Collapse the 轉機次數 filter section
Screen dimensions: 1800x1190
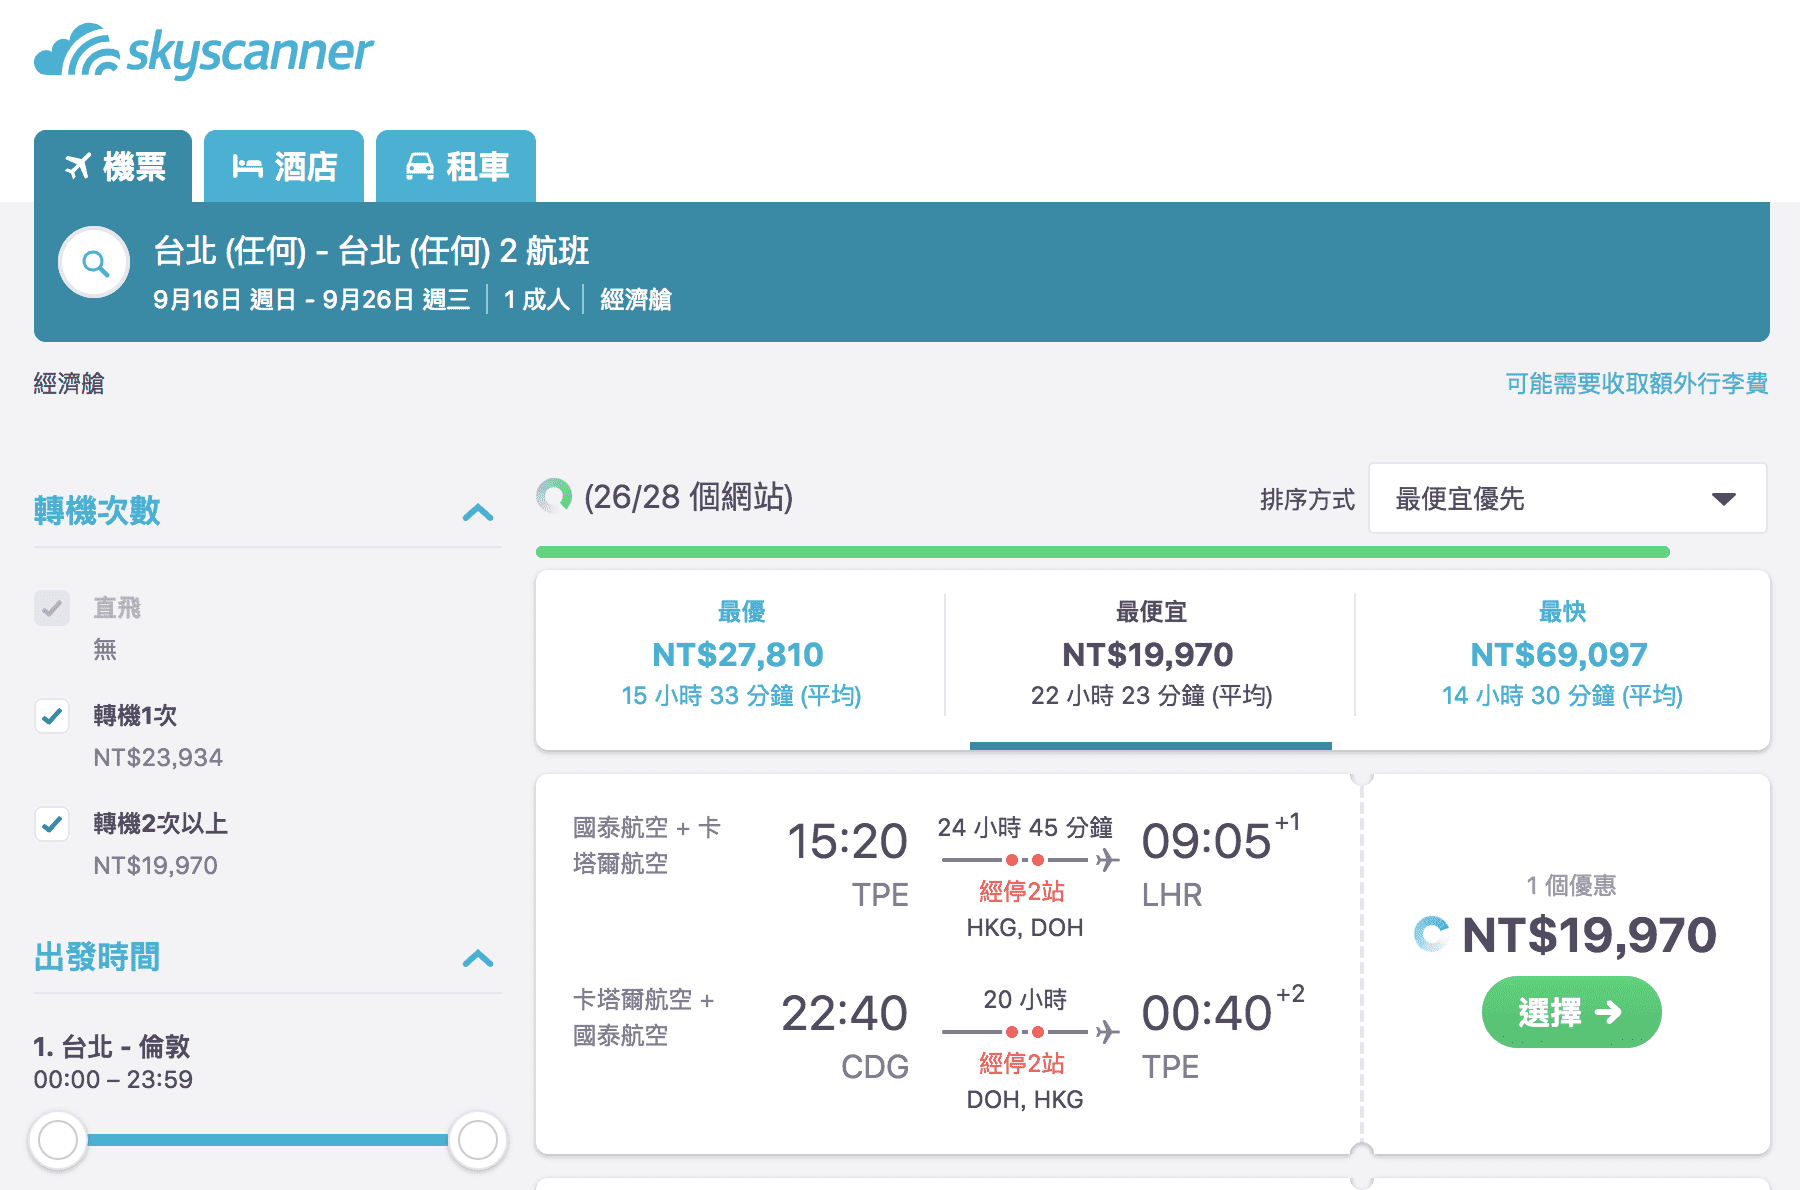tap(478, 512)
